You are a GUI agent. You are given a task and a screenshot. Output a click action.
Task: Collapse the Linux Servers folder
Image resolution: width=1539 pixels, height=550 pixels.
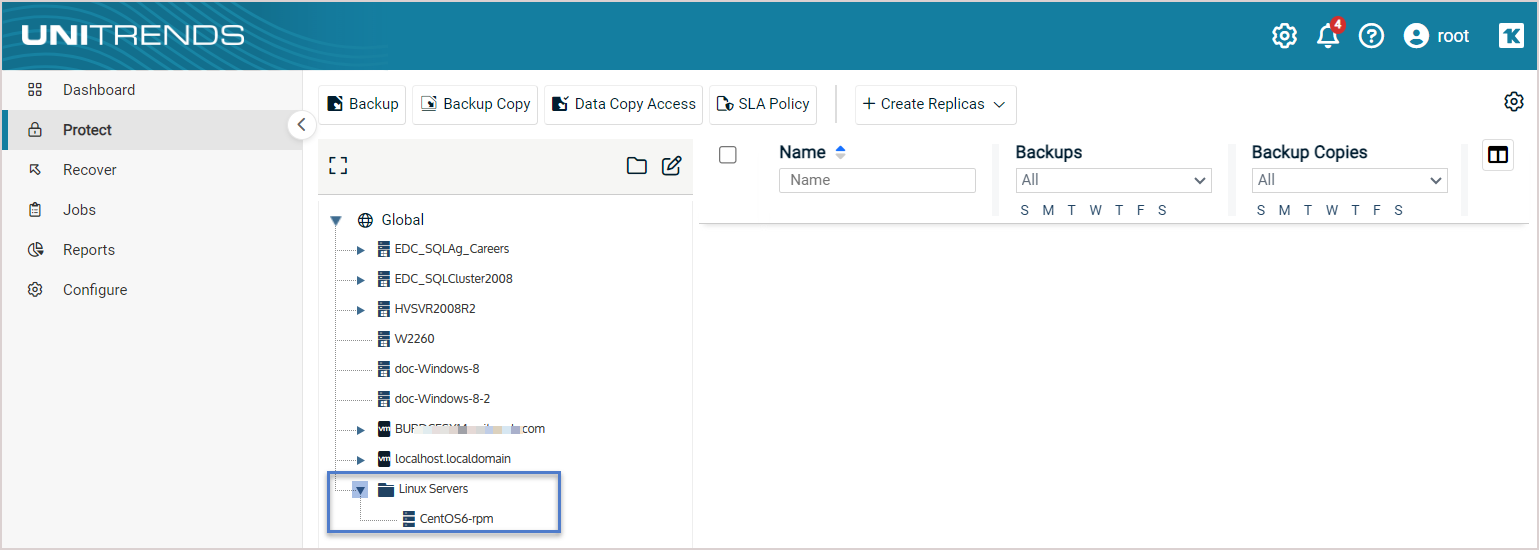(x=361, y=490)
